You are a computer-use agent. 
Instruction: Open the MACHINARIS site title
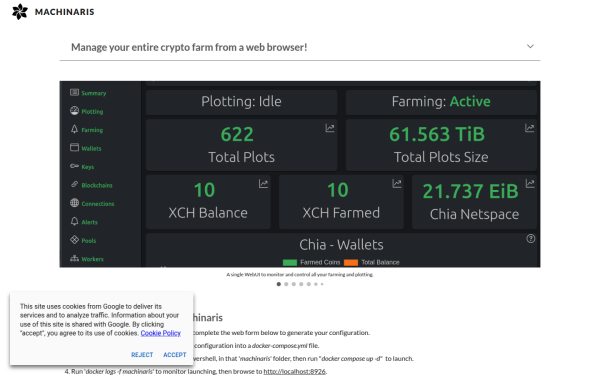tap(64, 12)
